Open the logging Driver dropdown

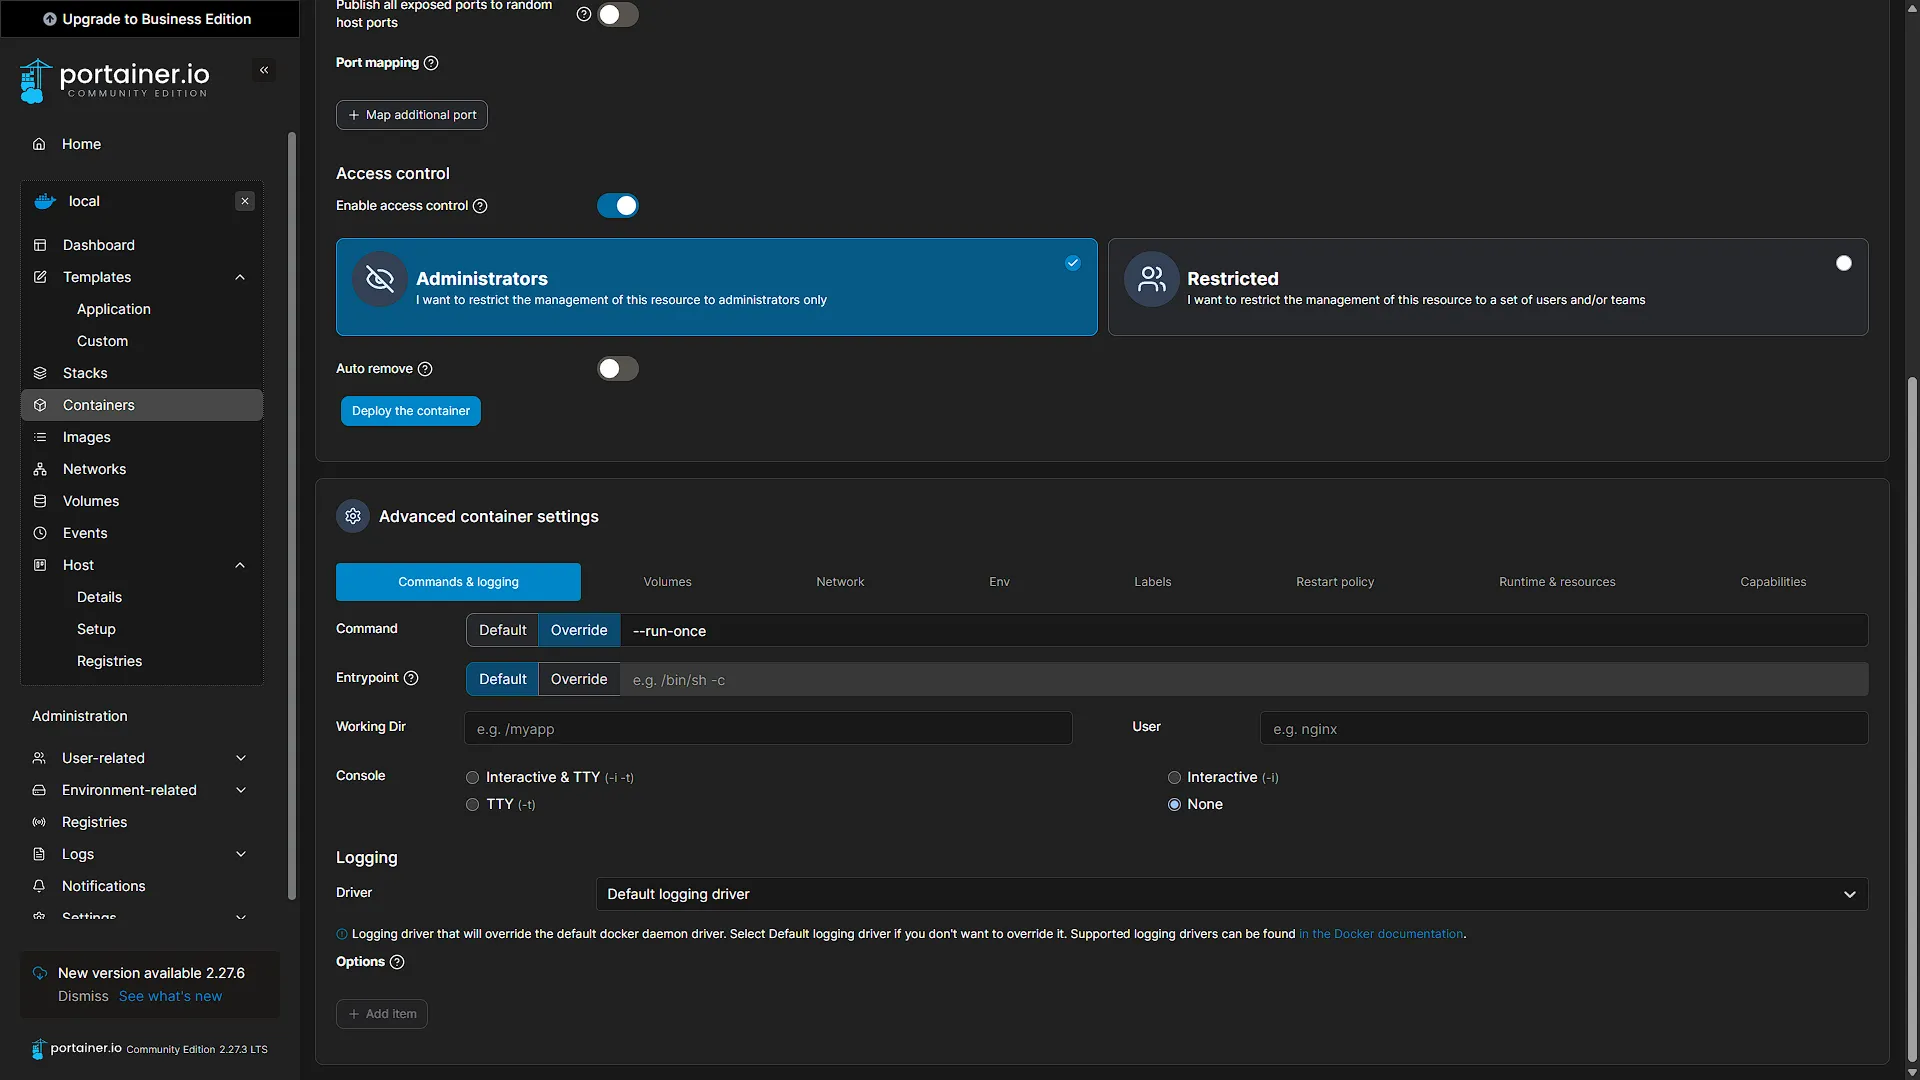pos(1231,894)
